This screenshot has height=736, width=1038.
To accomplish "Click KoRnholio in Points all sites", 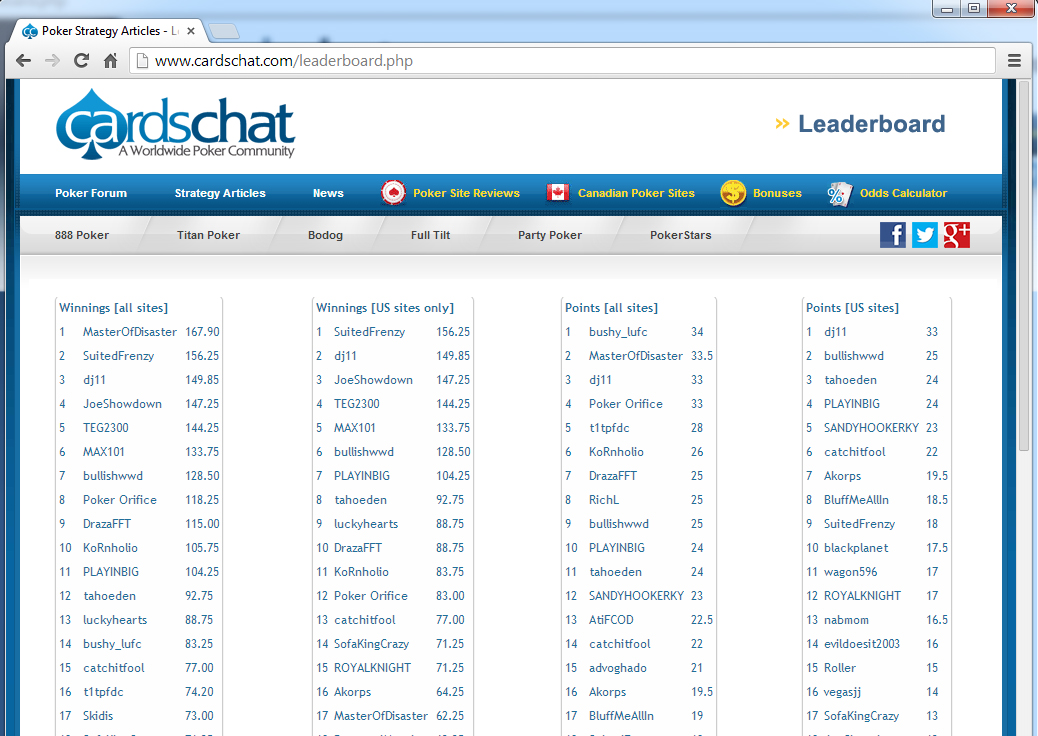I will pyautogui.click(x=616, y=452).
